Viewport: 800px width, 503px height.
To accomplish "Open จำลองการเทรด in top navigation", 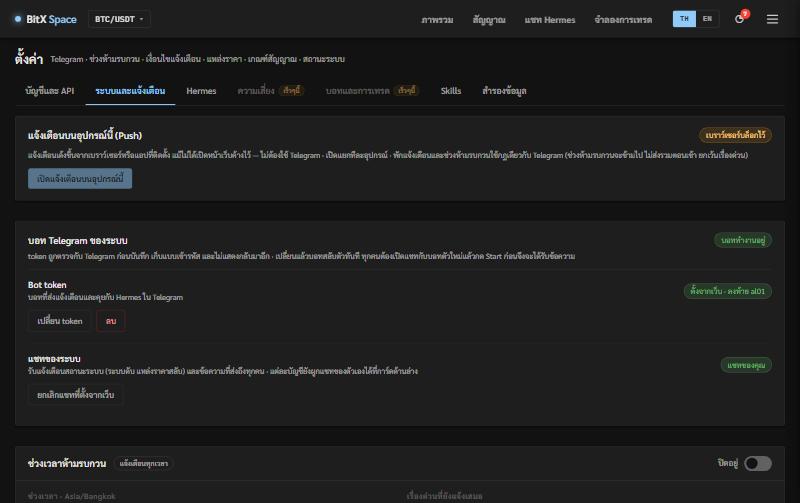I will (x=623, y=20).
